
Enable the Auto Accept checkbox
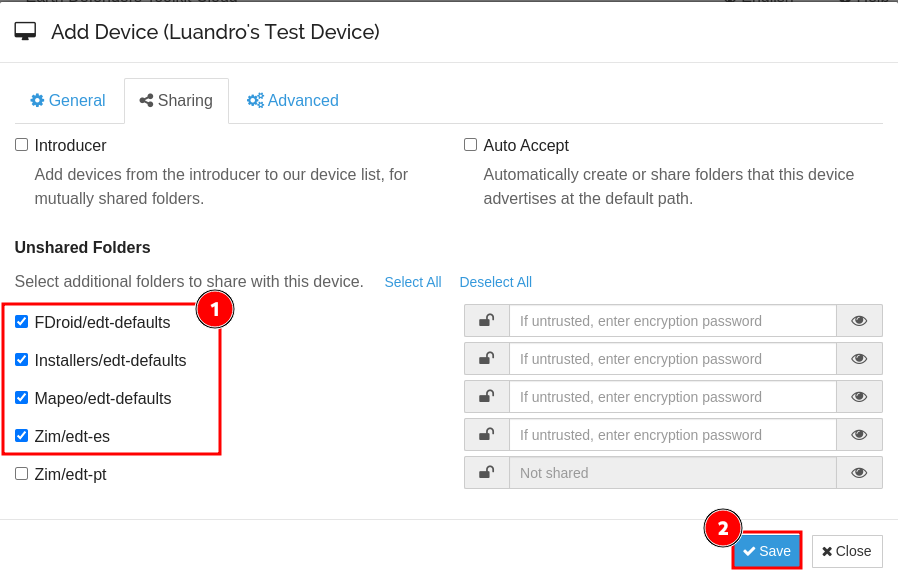(x=471, y=145)
